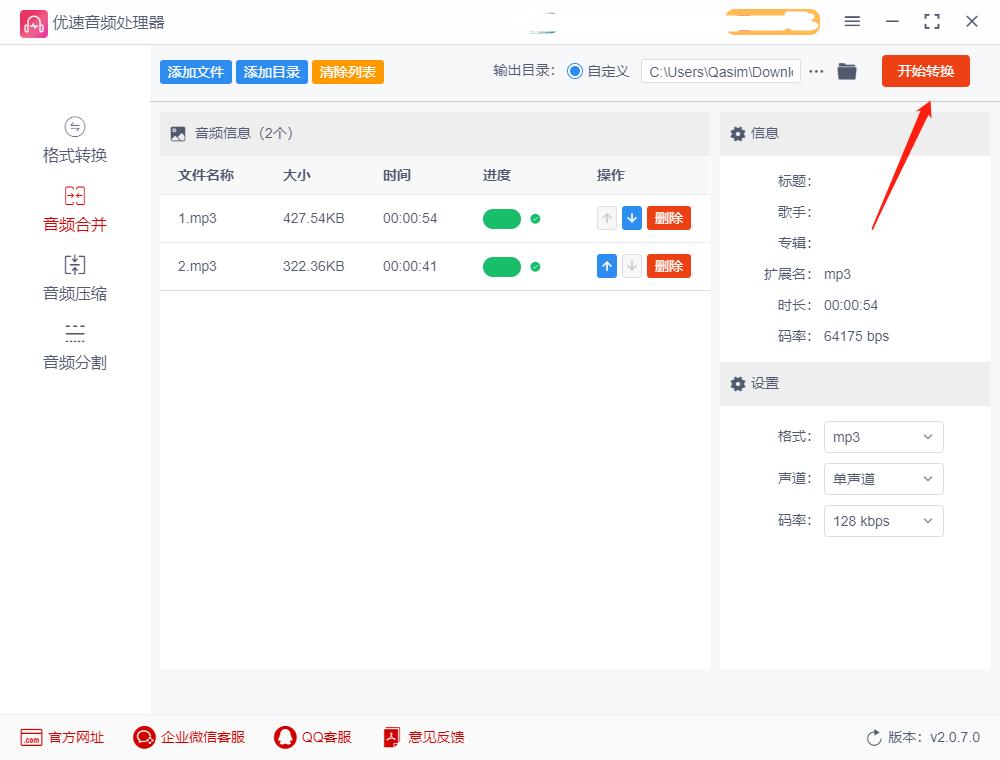Open the 码率 bitrate dropdown showing 128 kbps
This screenshot has width=1000, height=760.
click(x=883, y=521)
